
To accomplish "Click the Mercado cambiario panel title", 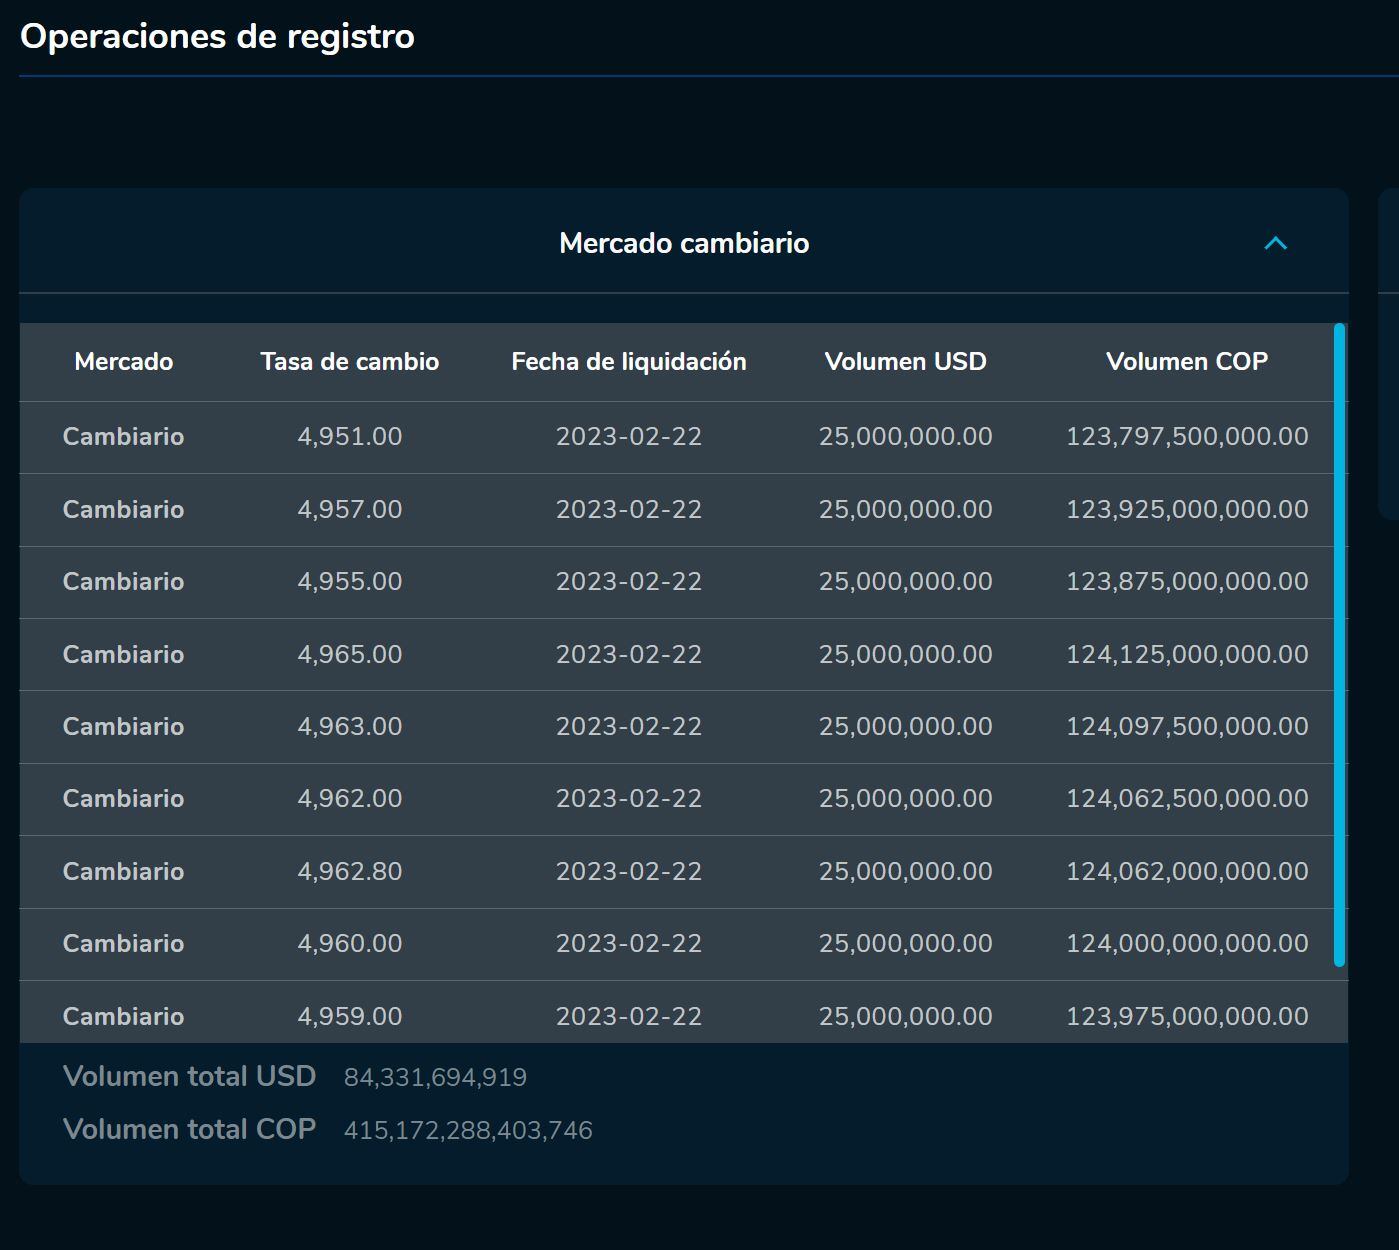I will [683, 243].
